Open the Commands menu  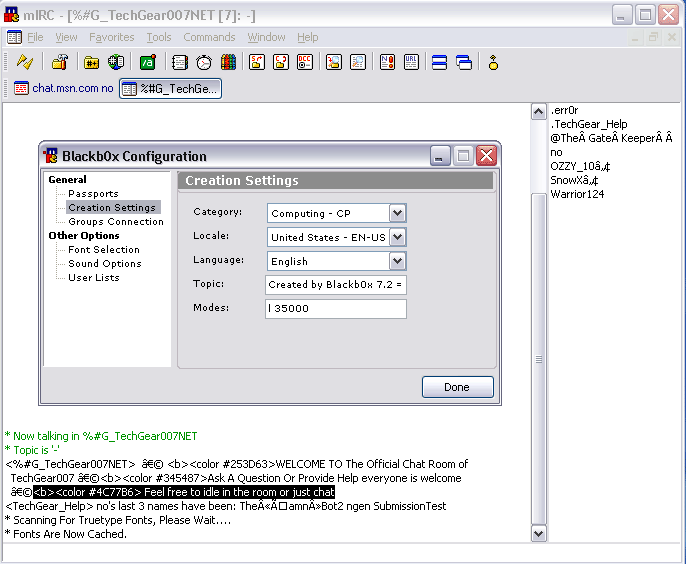(x=209, y=37)
